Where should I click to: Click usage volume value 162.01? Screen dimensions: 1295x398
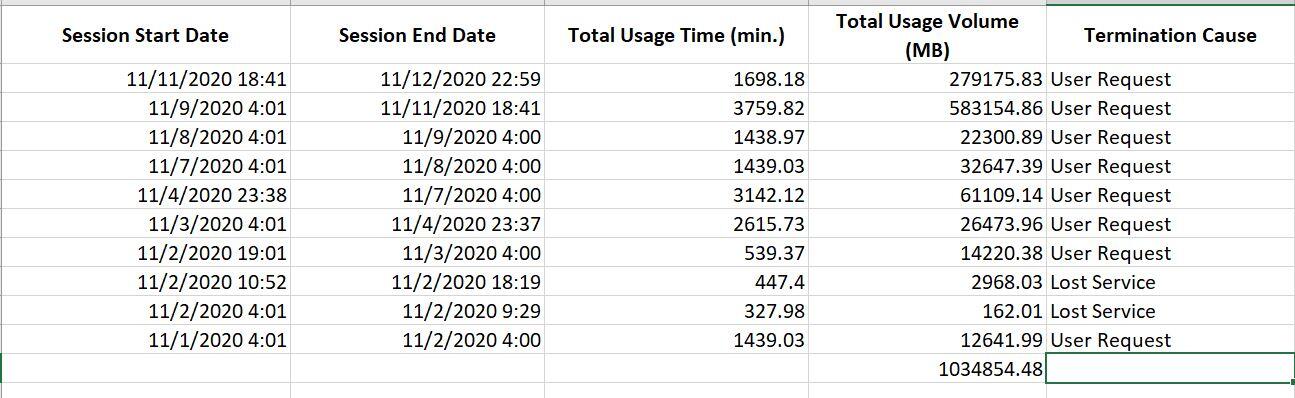(927, 311)
